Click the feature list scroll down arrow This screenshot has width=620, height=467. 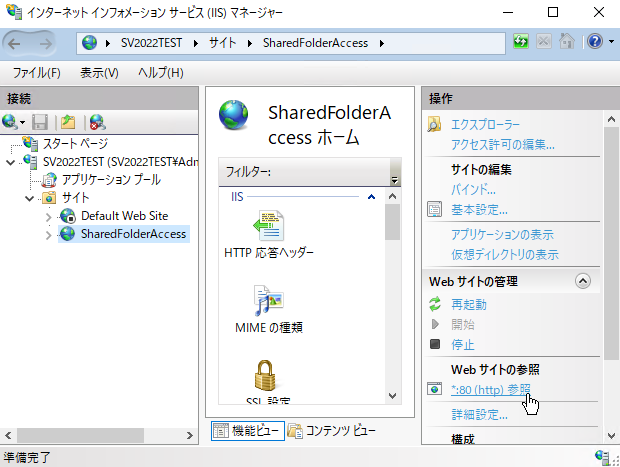pos(393,396)
